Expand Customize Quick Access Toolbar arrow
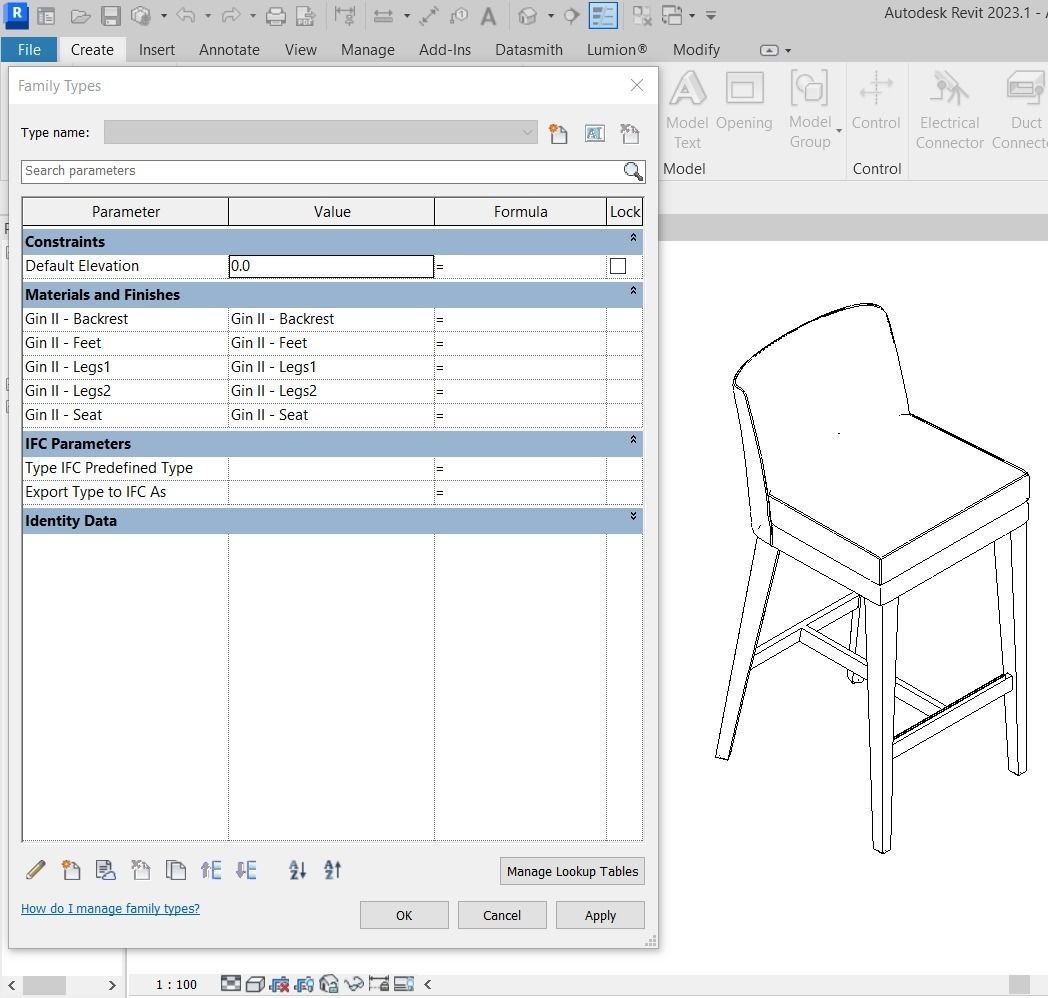1048x998 pixels. coord(711,15)
